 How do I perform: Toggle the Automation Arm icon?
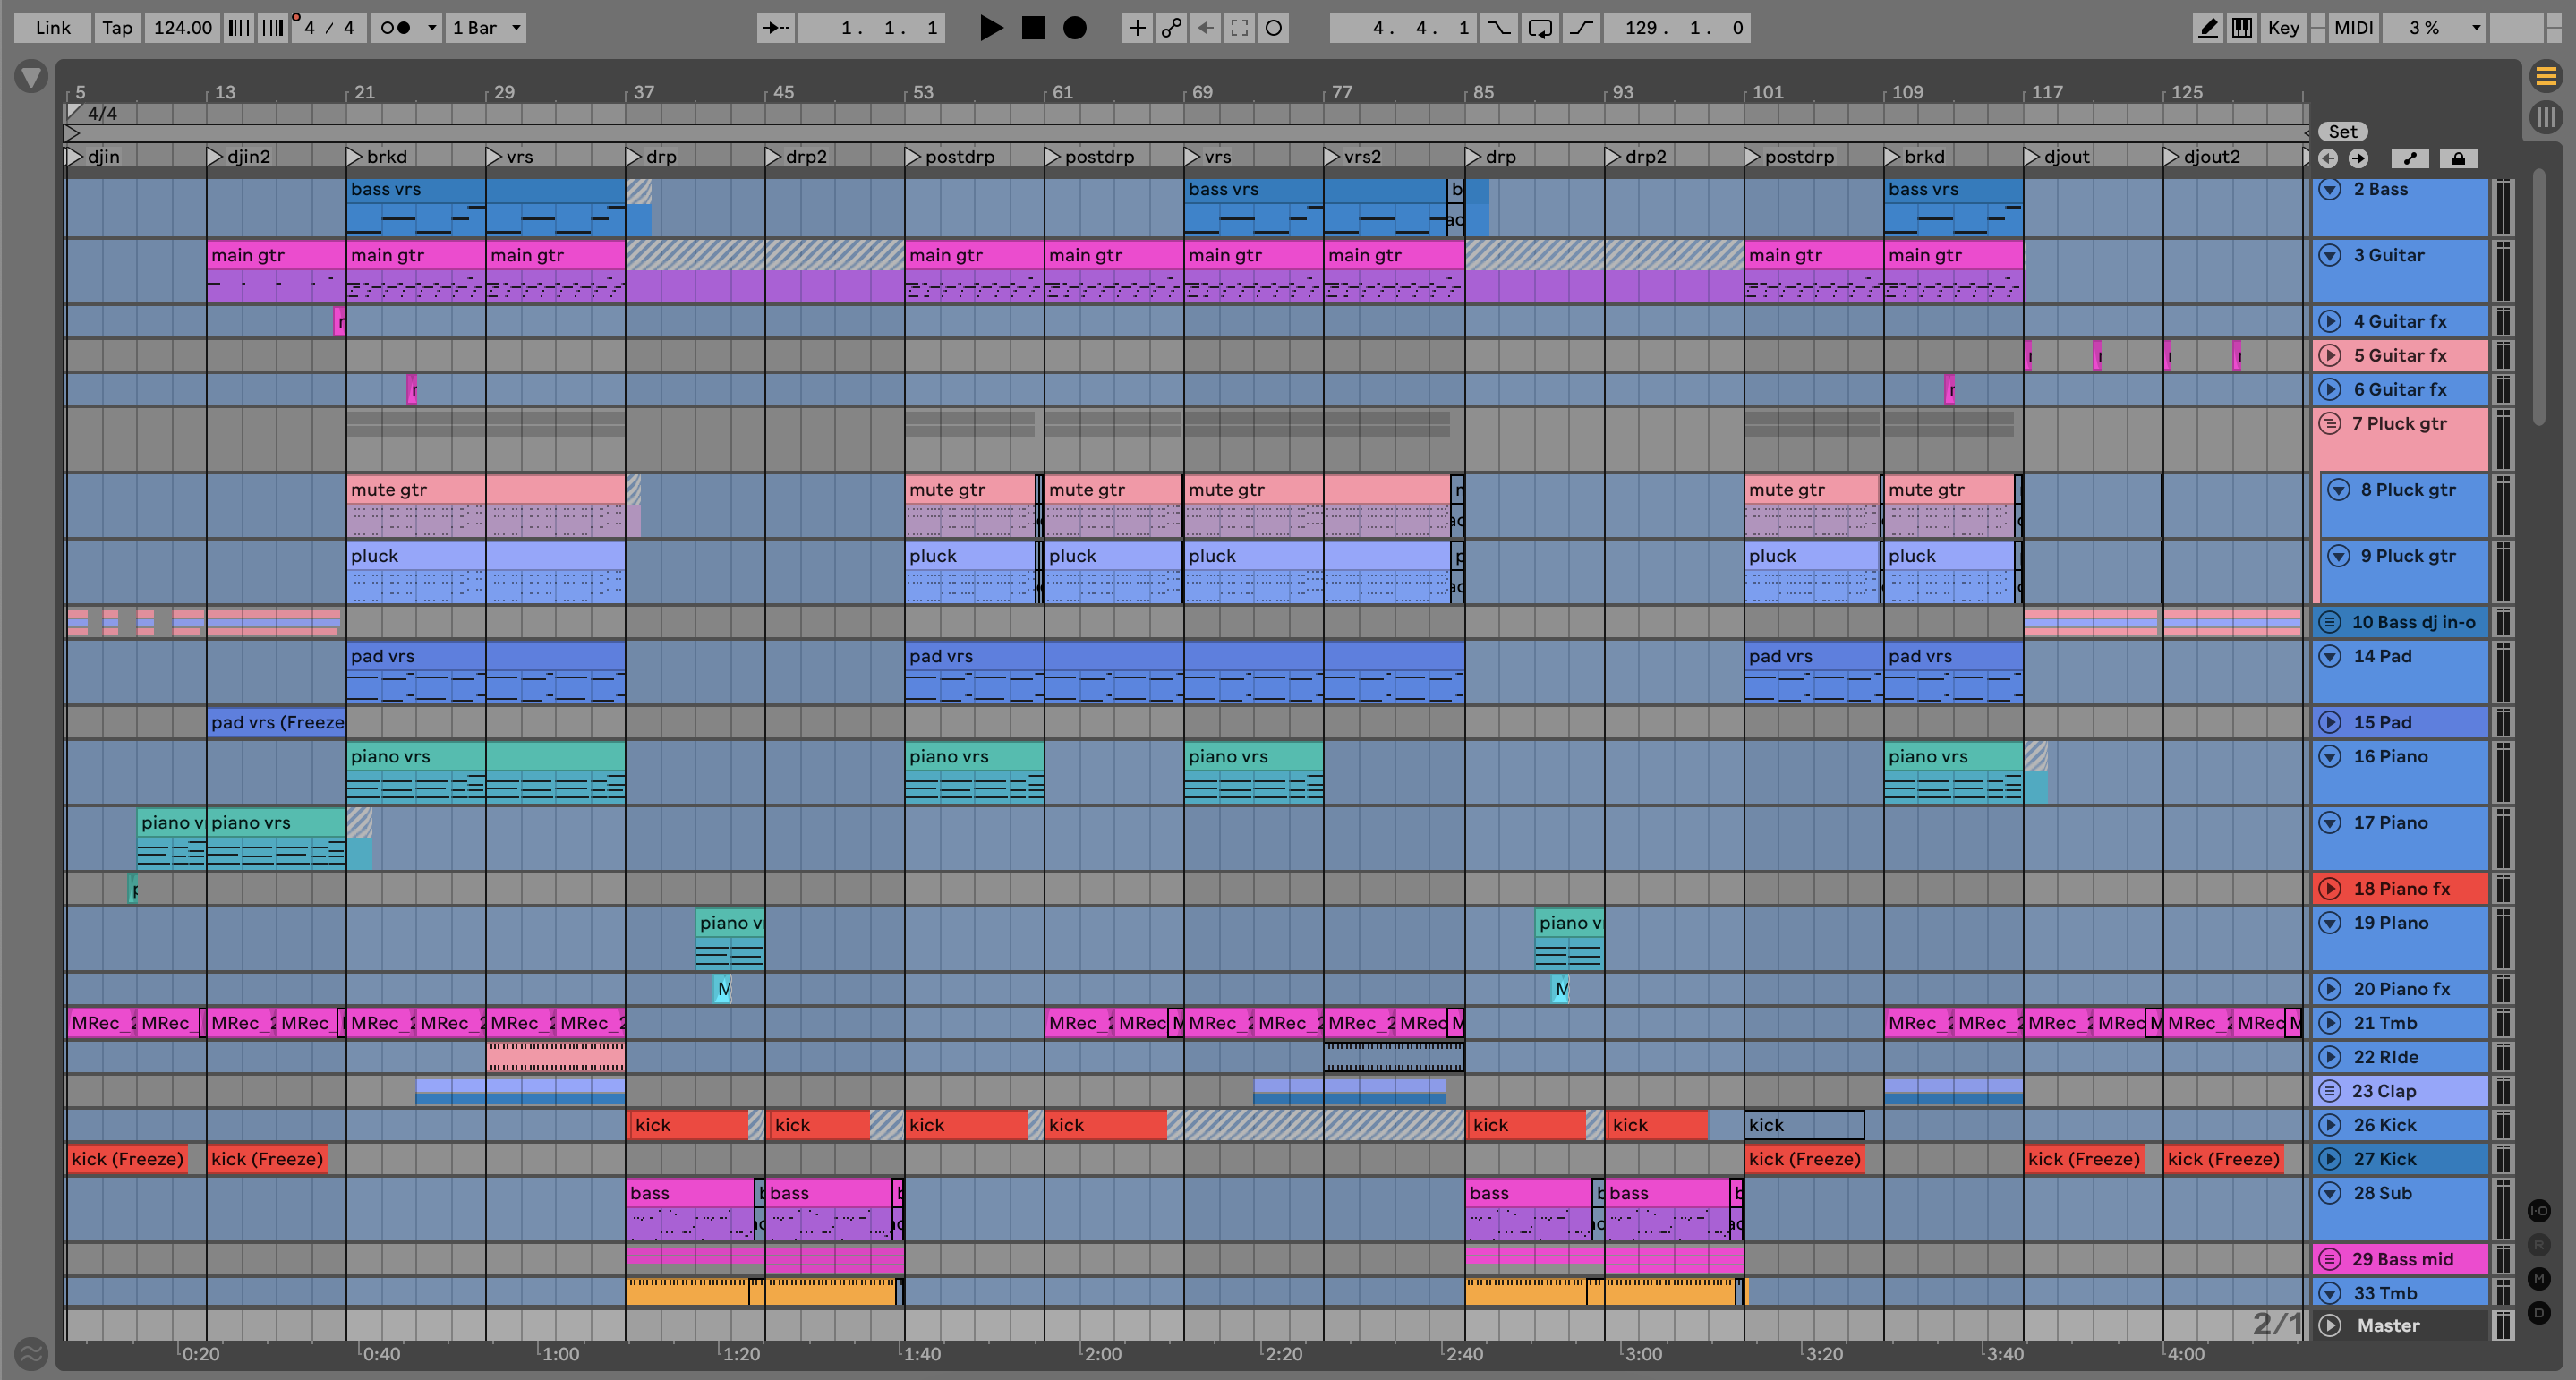(1171, 28)
